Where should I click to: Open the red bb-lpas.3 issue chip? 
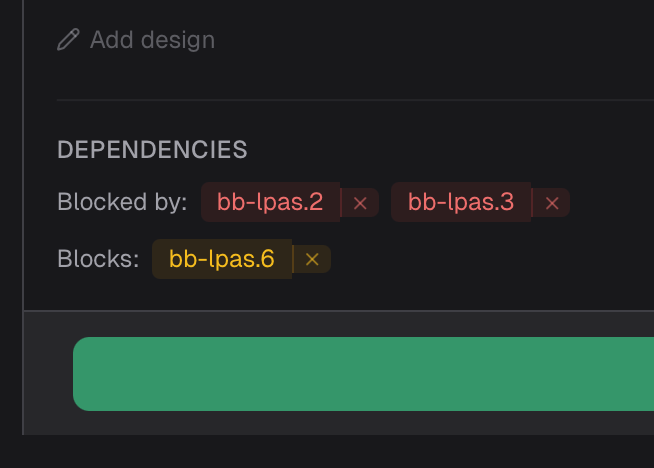460,202
